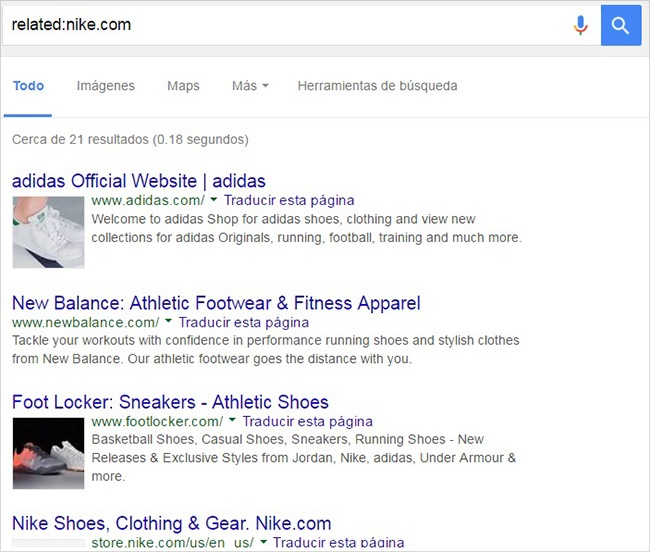Switch to the Imágenes tab
The image size is (650, 552).
pos(106,86)
